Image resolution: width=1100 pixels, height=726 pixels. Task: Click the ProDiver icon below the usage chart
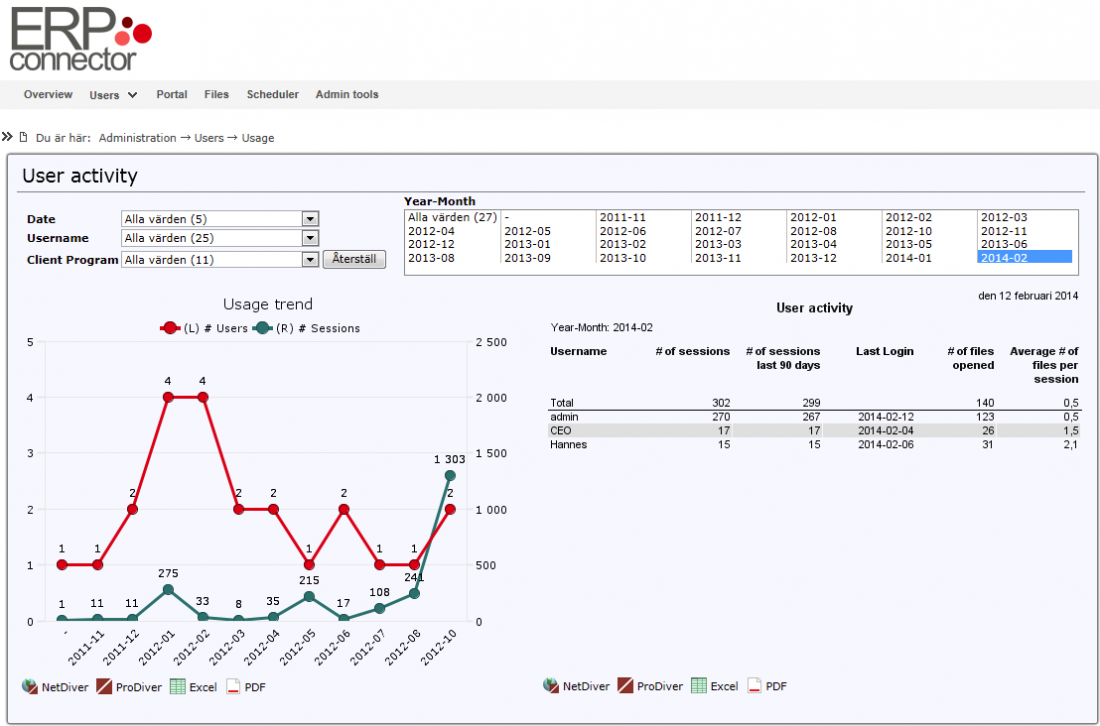pos(104,687)
